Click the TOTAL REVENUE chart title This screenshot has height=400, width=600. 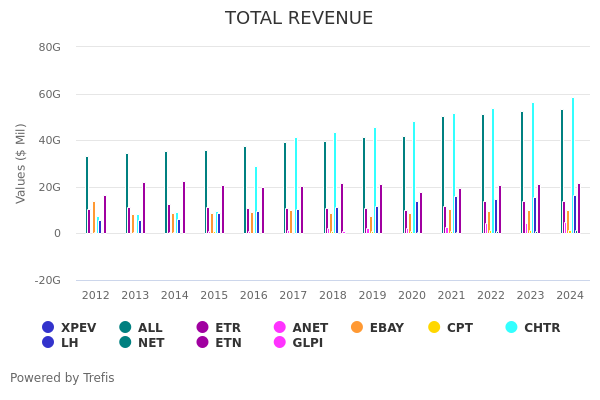[x=299, y=18]
